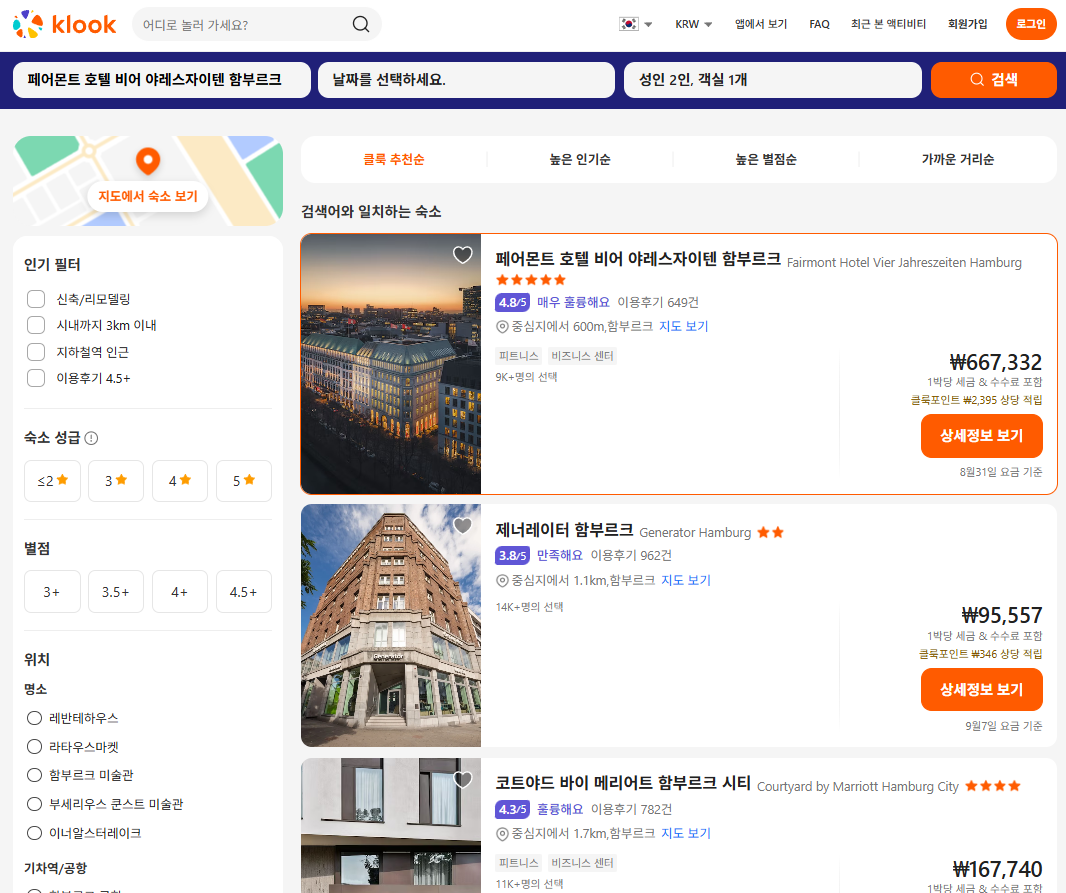The width and height of the screenshot is (1066, 893).
Task: Check the 신축/리모델링 filter
Action: click(x=36, y=299)
